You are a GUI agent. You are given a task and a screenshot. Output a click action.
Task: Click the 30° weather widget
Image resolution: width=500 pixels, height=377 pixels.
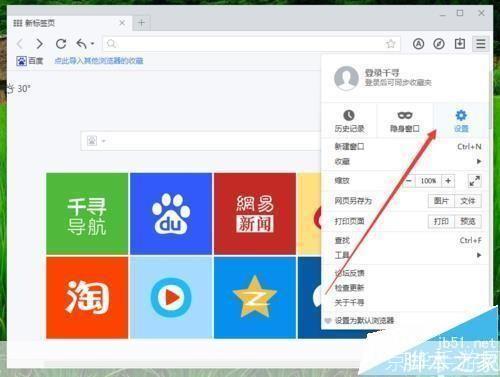click(19, 89)
